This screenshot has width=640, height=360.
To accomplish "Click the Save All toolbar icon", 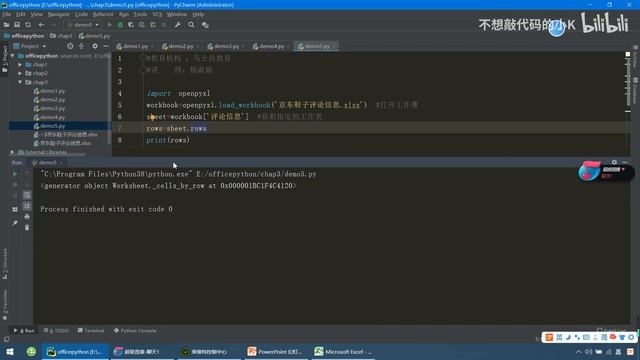I will (x=17, y=25).
